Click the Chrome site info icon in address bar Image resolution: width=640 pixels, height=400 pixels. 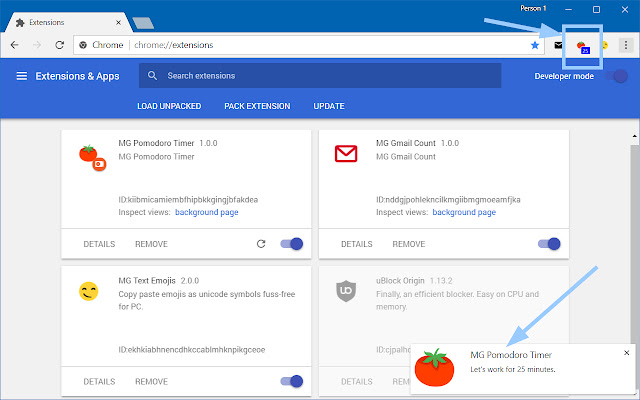tap(83, 45)
